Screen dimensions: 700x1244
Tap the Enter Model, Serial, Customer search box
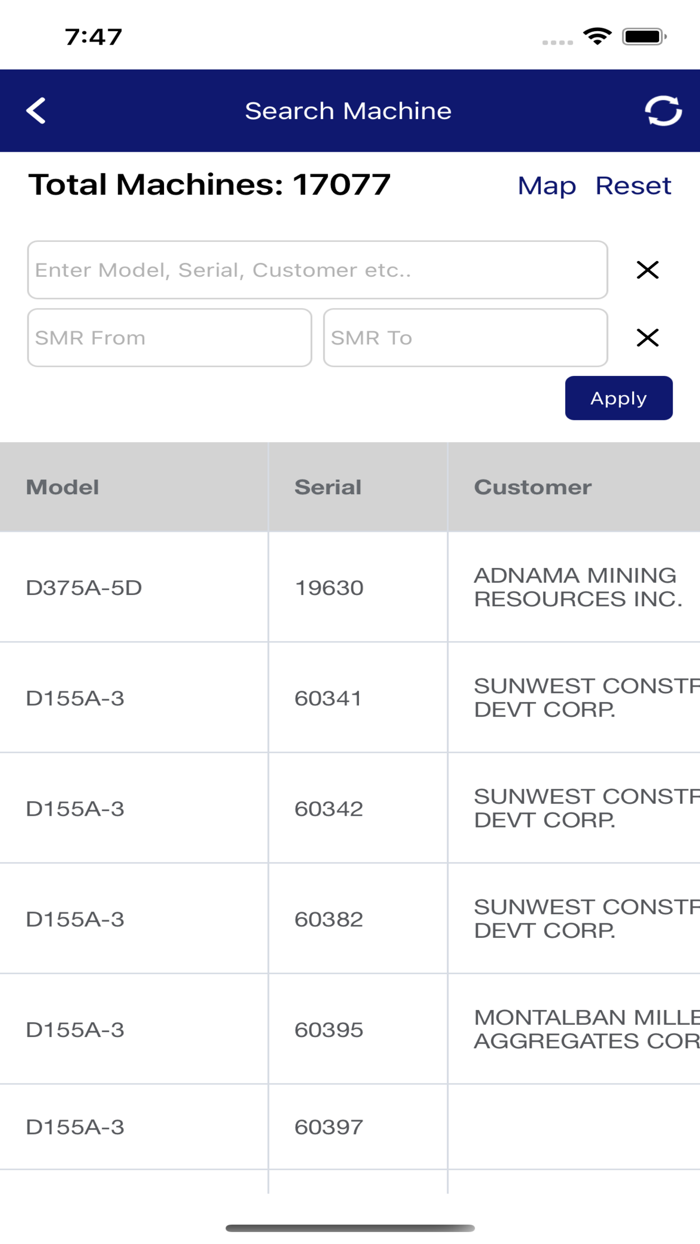point(318,270)
